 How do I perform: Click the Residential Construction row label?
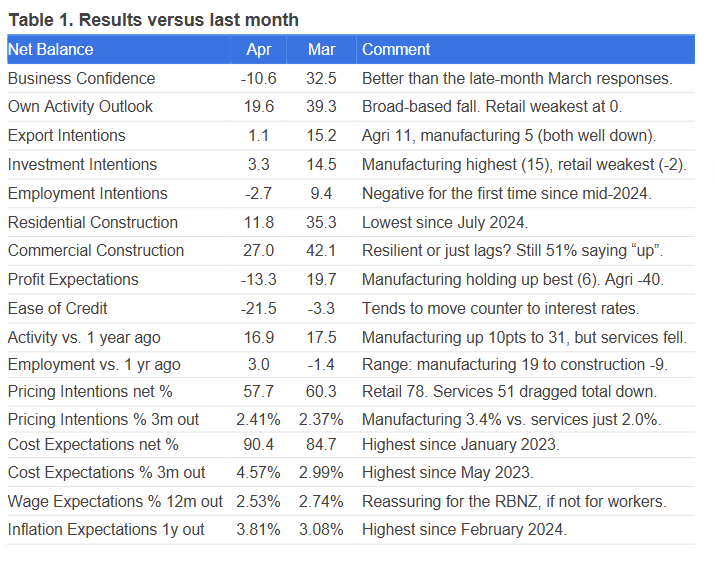click(x=93, y=222)
